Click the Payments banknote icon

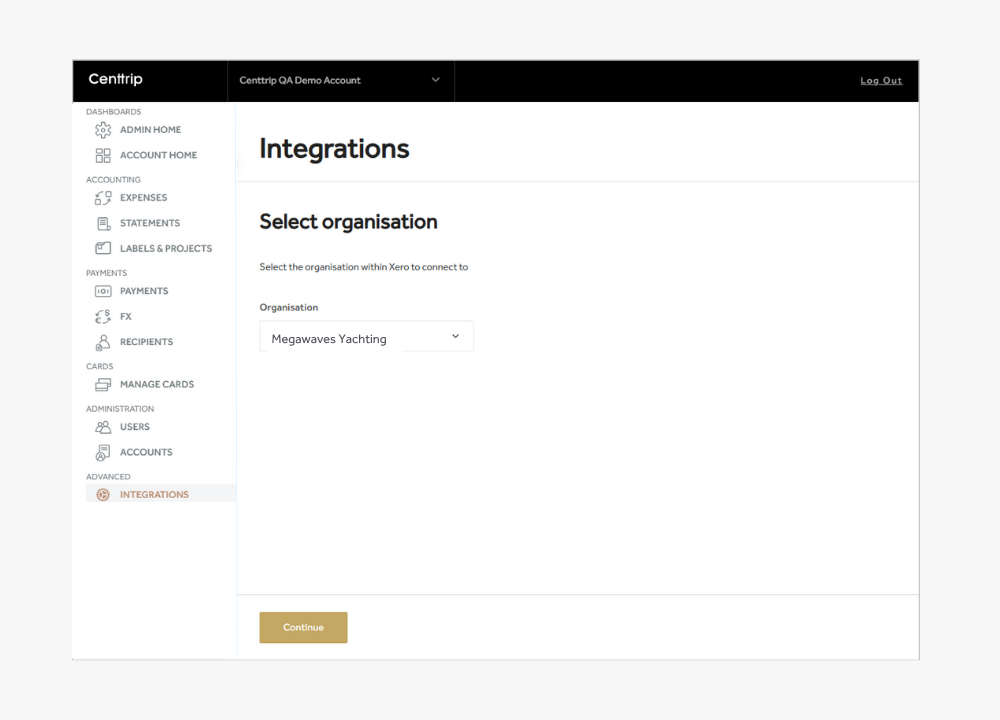click(x=103, y=291)
